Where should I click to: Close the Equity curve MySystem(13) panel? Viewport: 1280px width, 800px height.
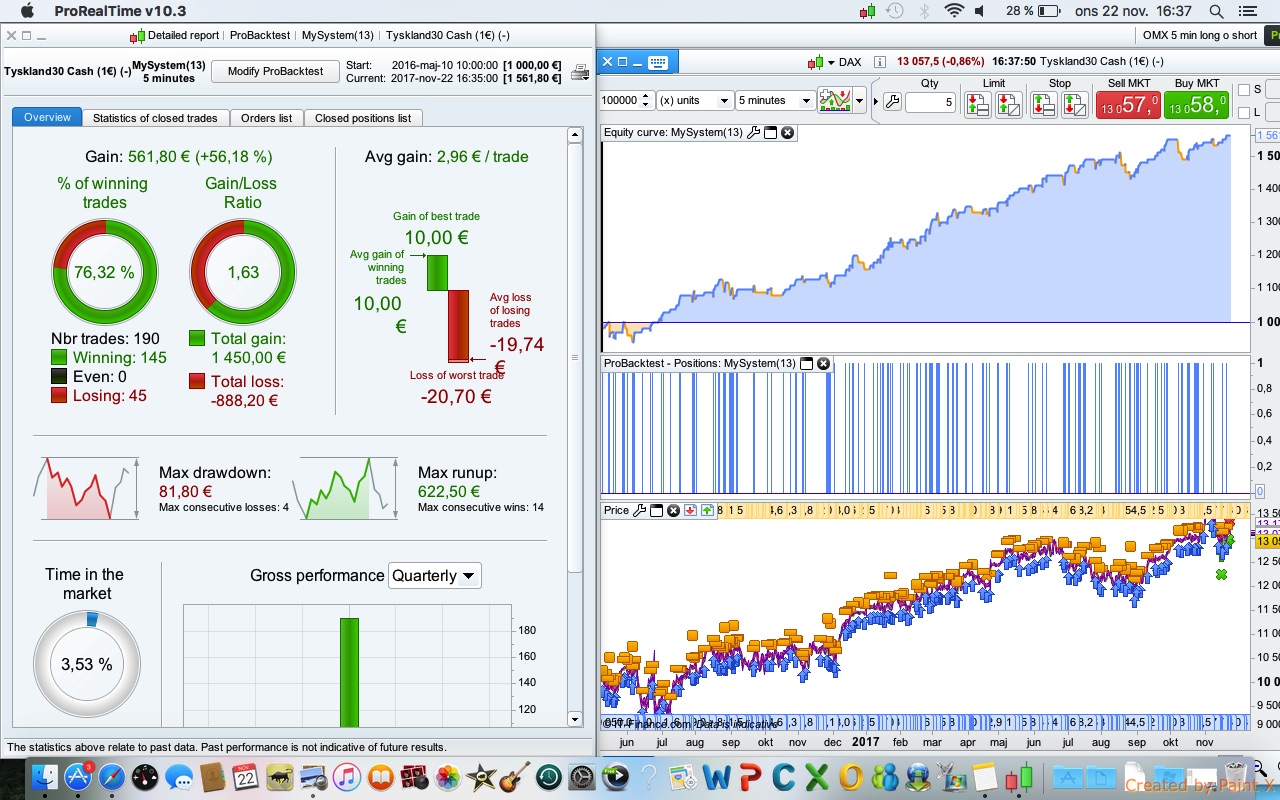coord(787,132)
